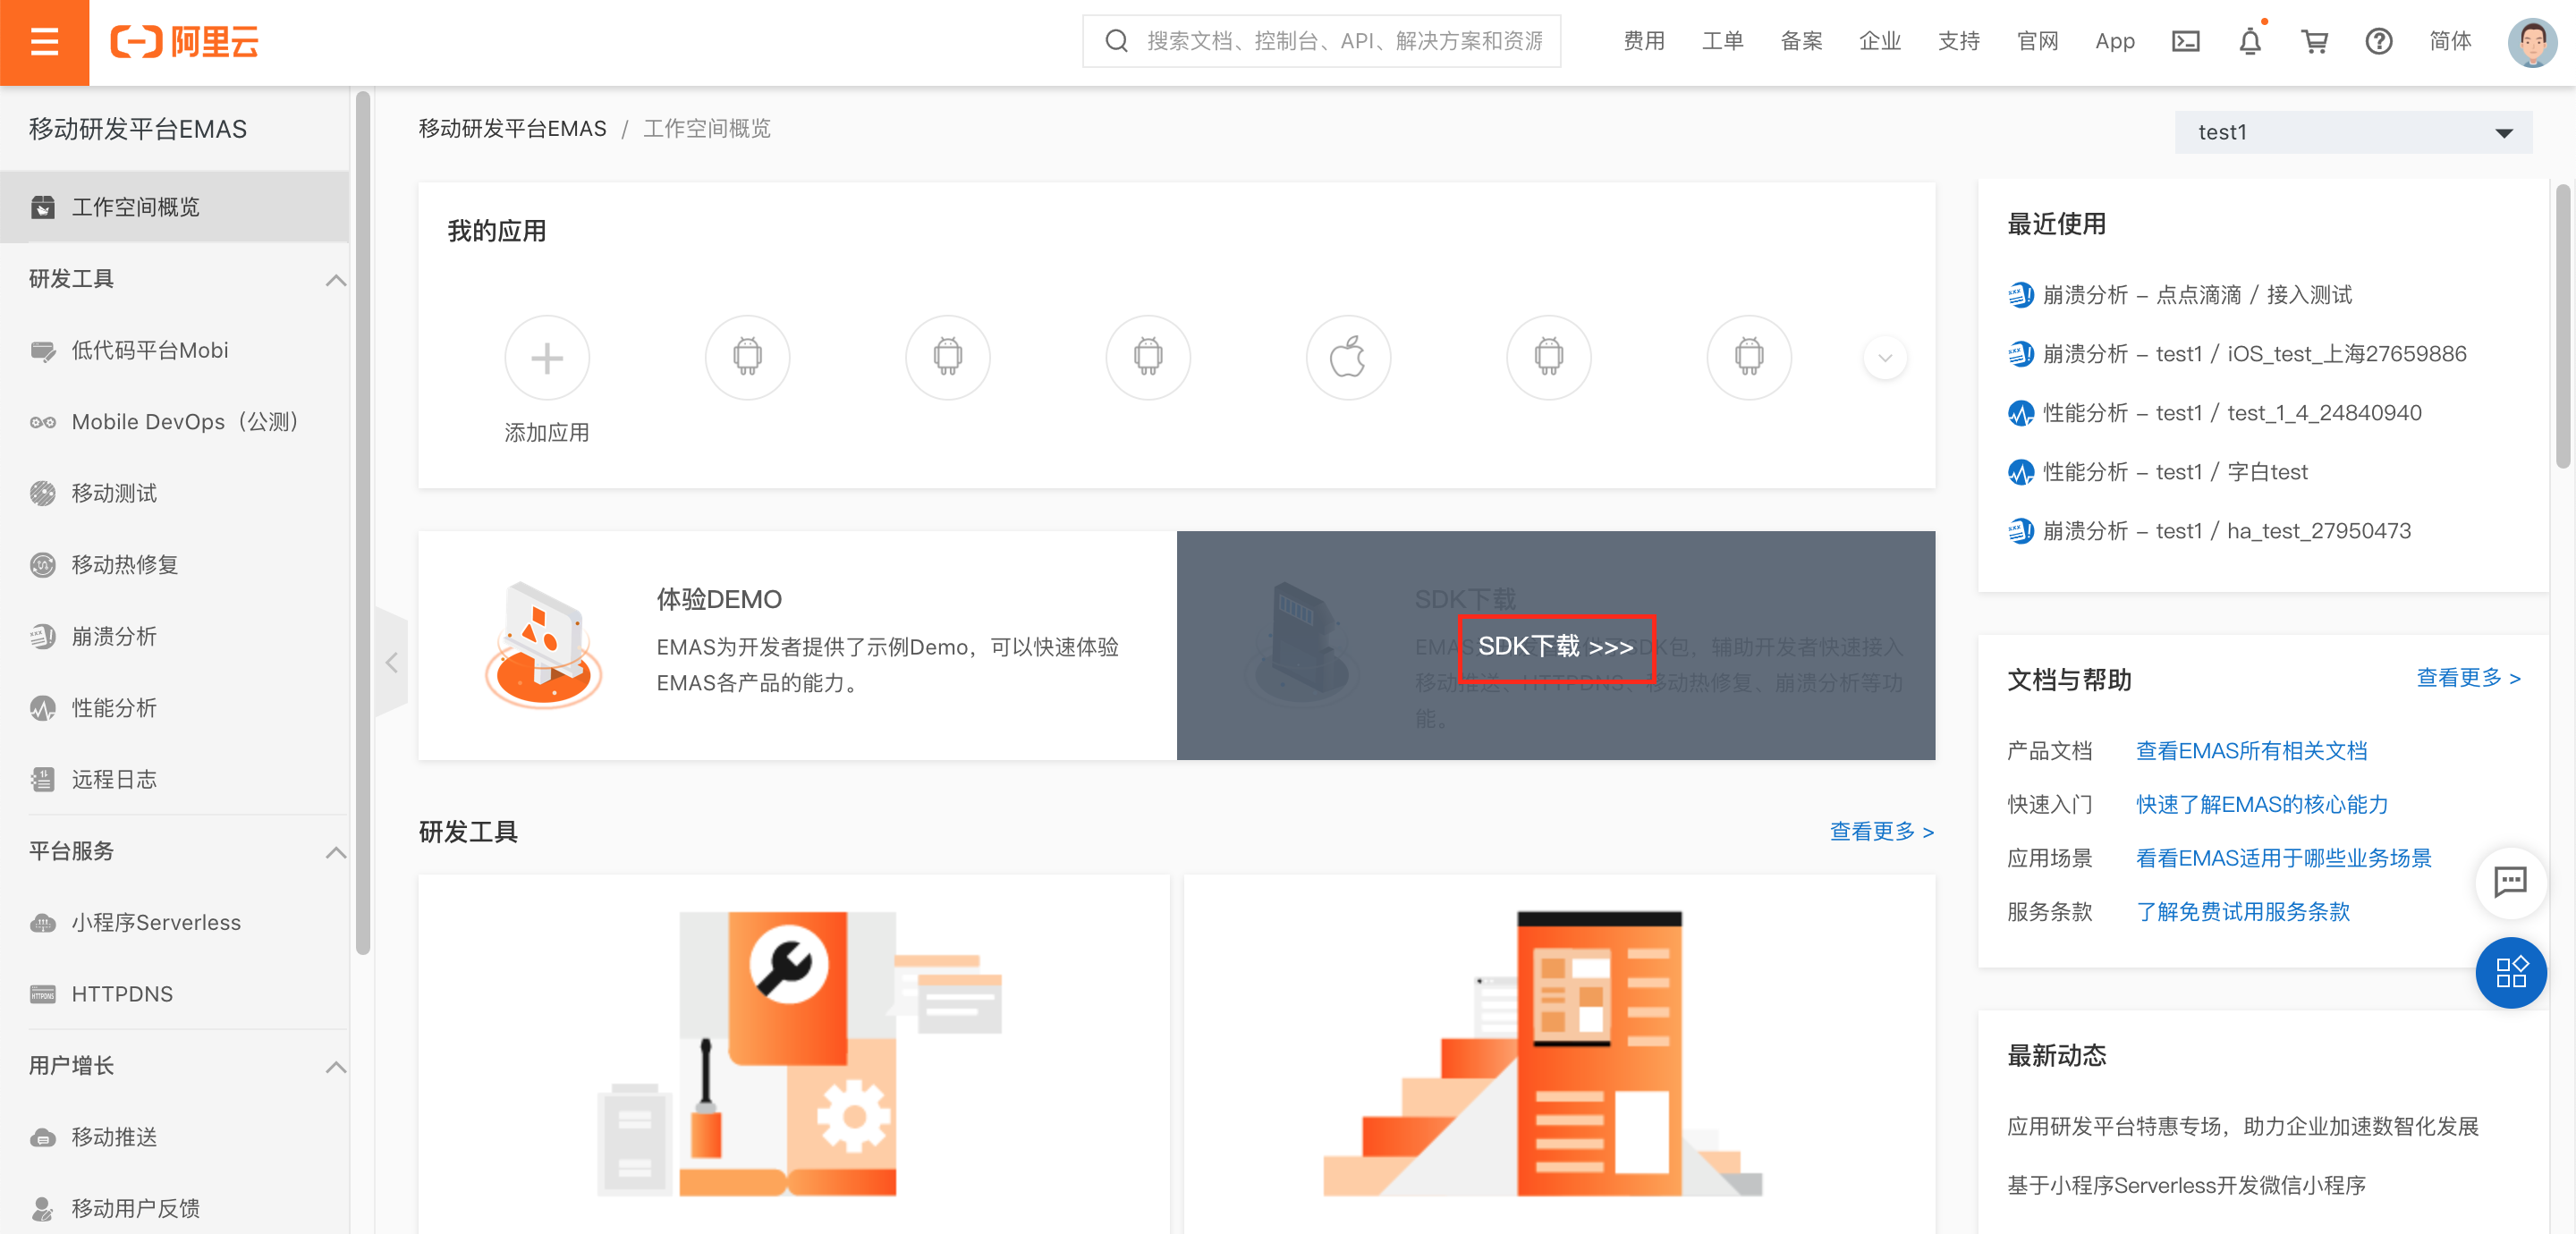
Task: Open the 费用 top menu
Action: point(1643,41)
